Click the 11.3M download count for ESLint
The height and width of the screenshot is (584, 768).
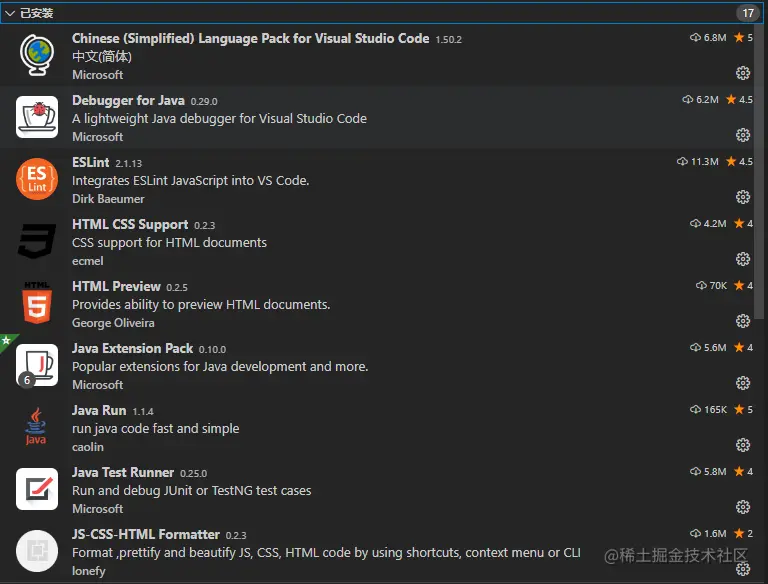click(698, 162)
